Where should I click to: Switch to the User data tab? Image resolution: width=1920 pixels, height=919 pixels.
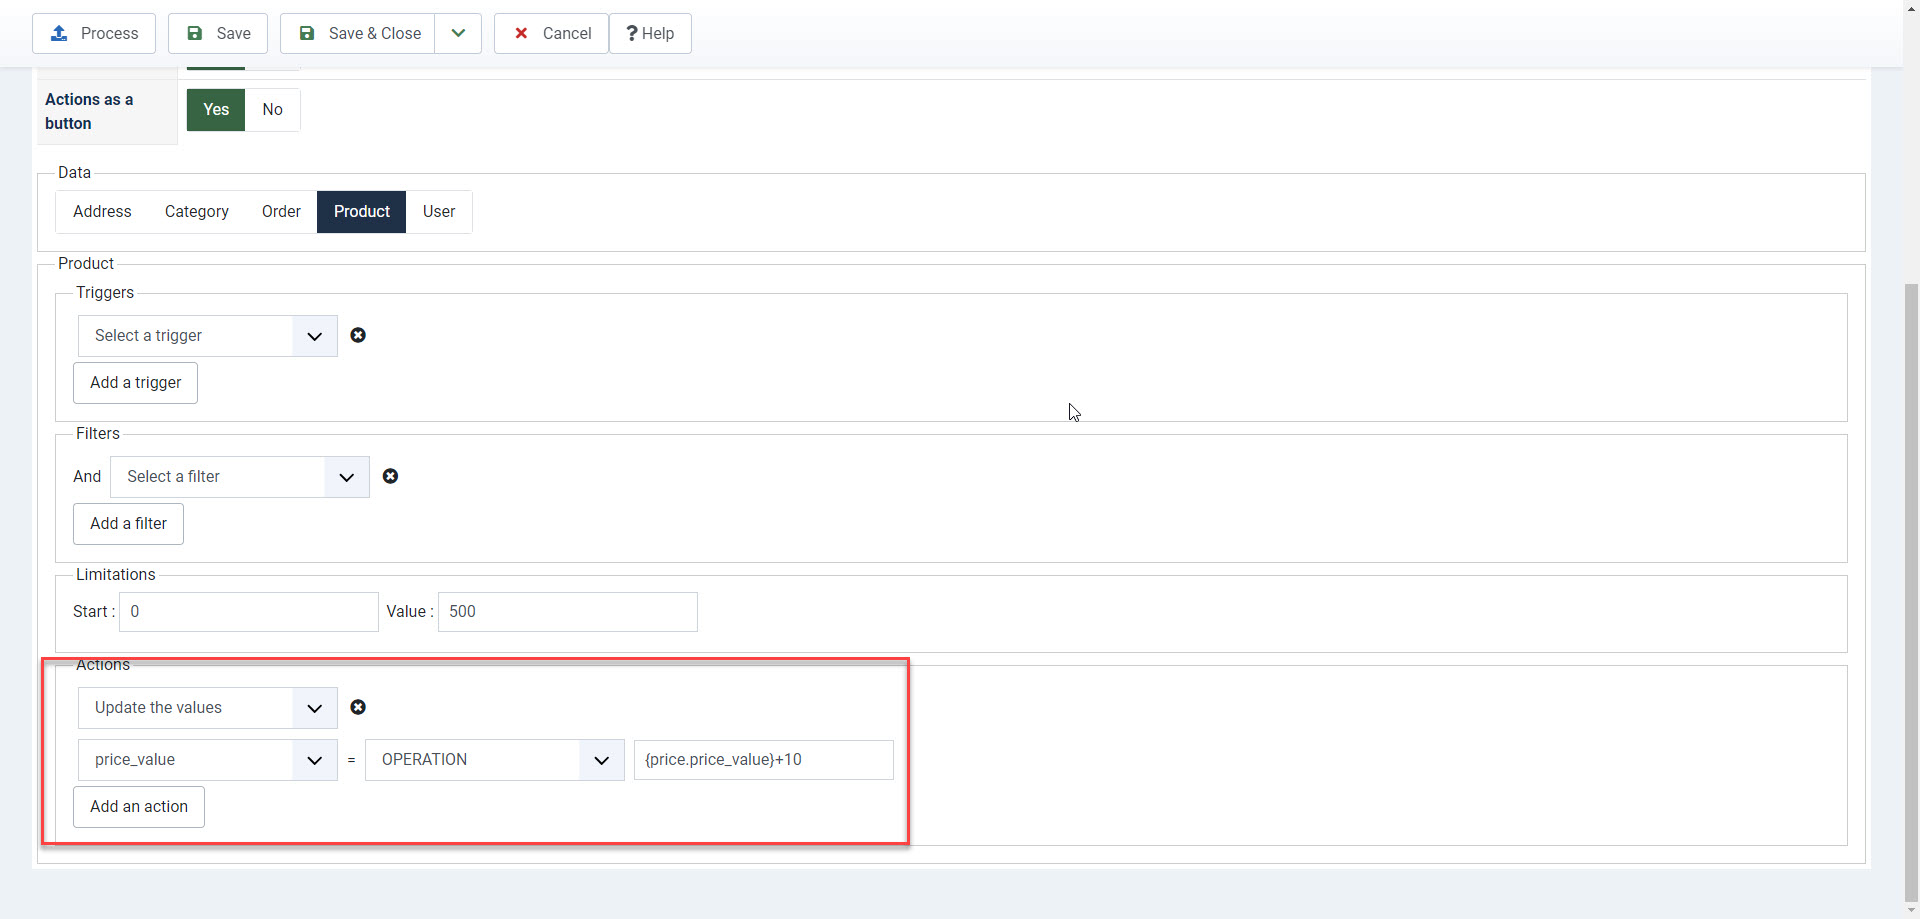pyautogui.click(x=439, y=212)
